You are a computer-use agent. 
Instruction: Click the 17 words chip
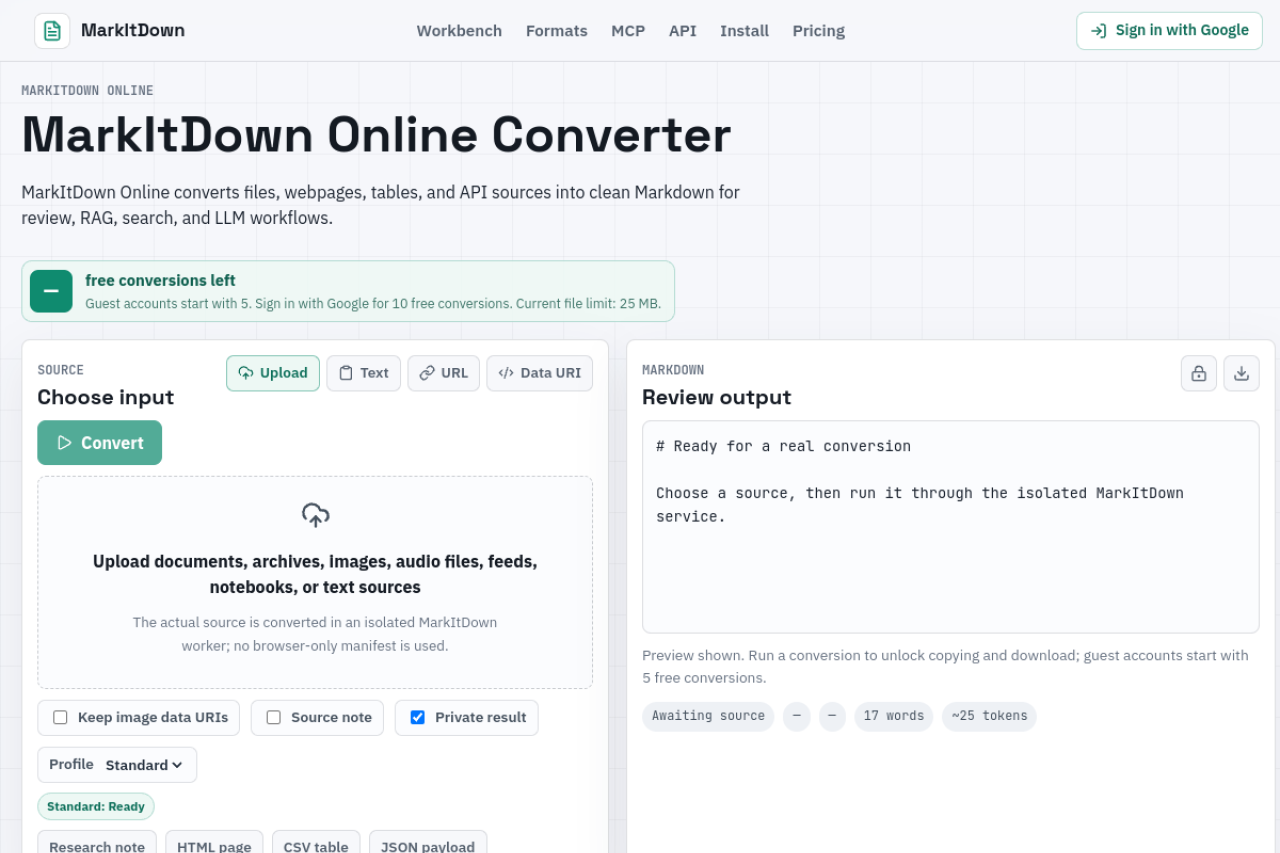click(x=894, y=716)
